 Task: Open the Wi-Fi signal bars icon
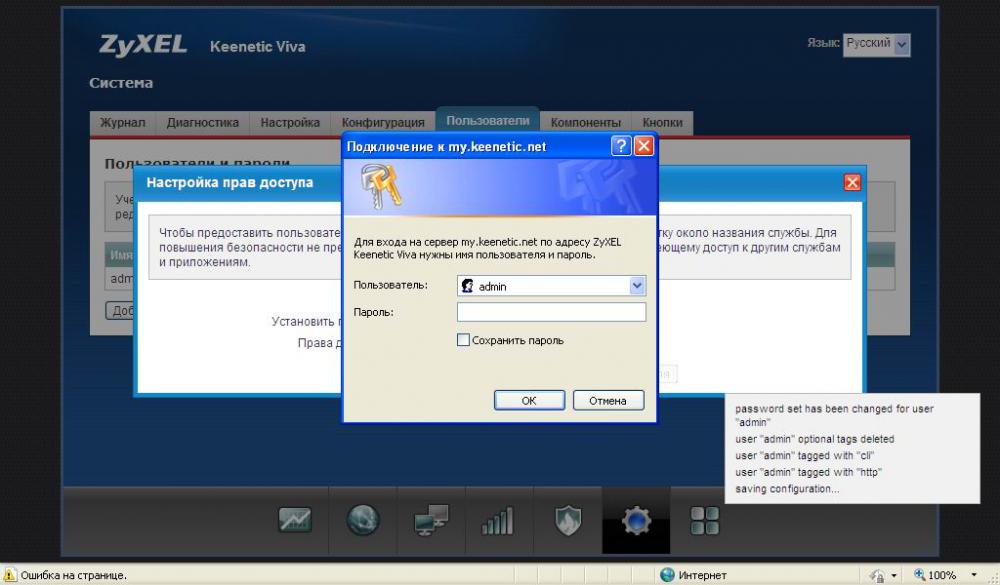click(497, 521)
